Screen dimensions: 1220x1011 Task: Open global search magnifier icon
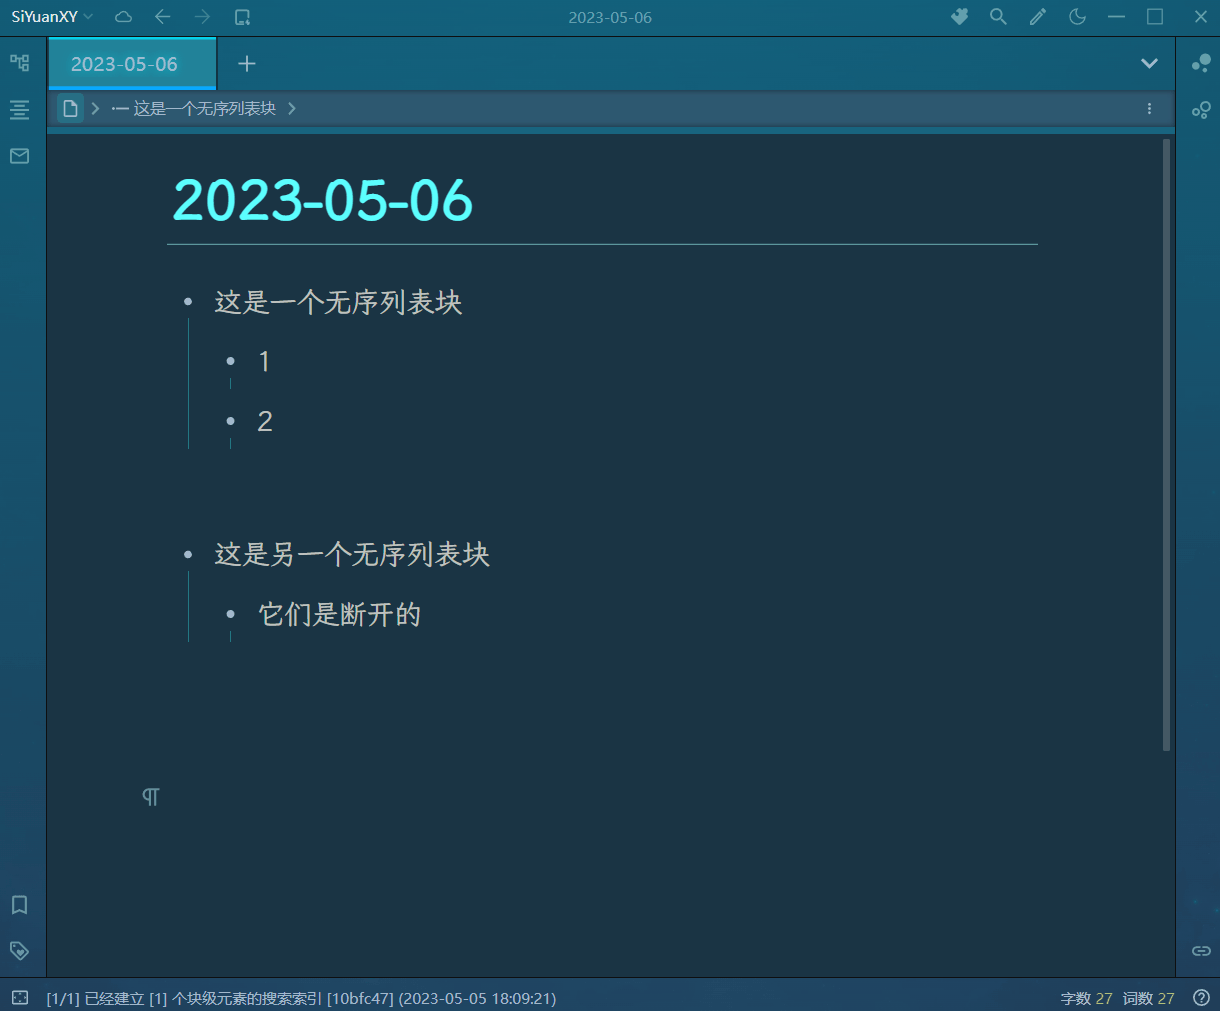(x=998, y=17)
